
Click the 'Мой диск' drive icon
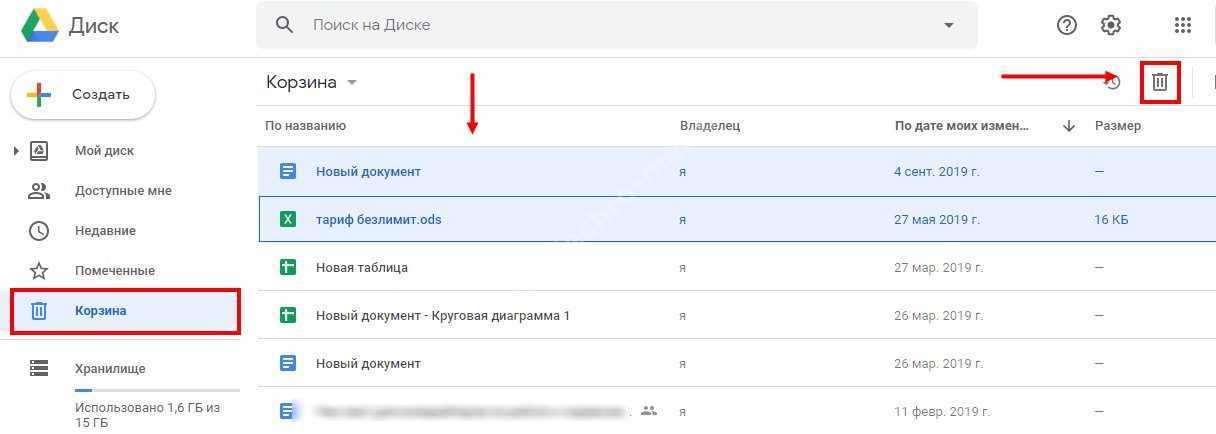click(39, 151)
